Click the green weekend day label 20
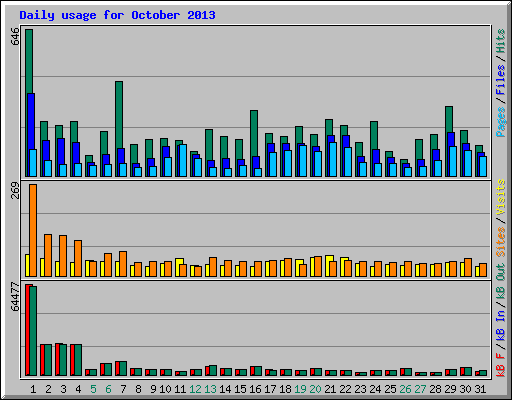This screenshot has width=512, height=400. 315,389
